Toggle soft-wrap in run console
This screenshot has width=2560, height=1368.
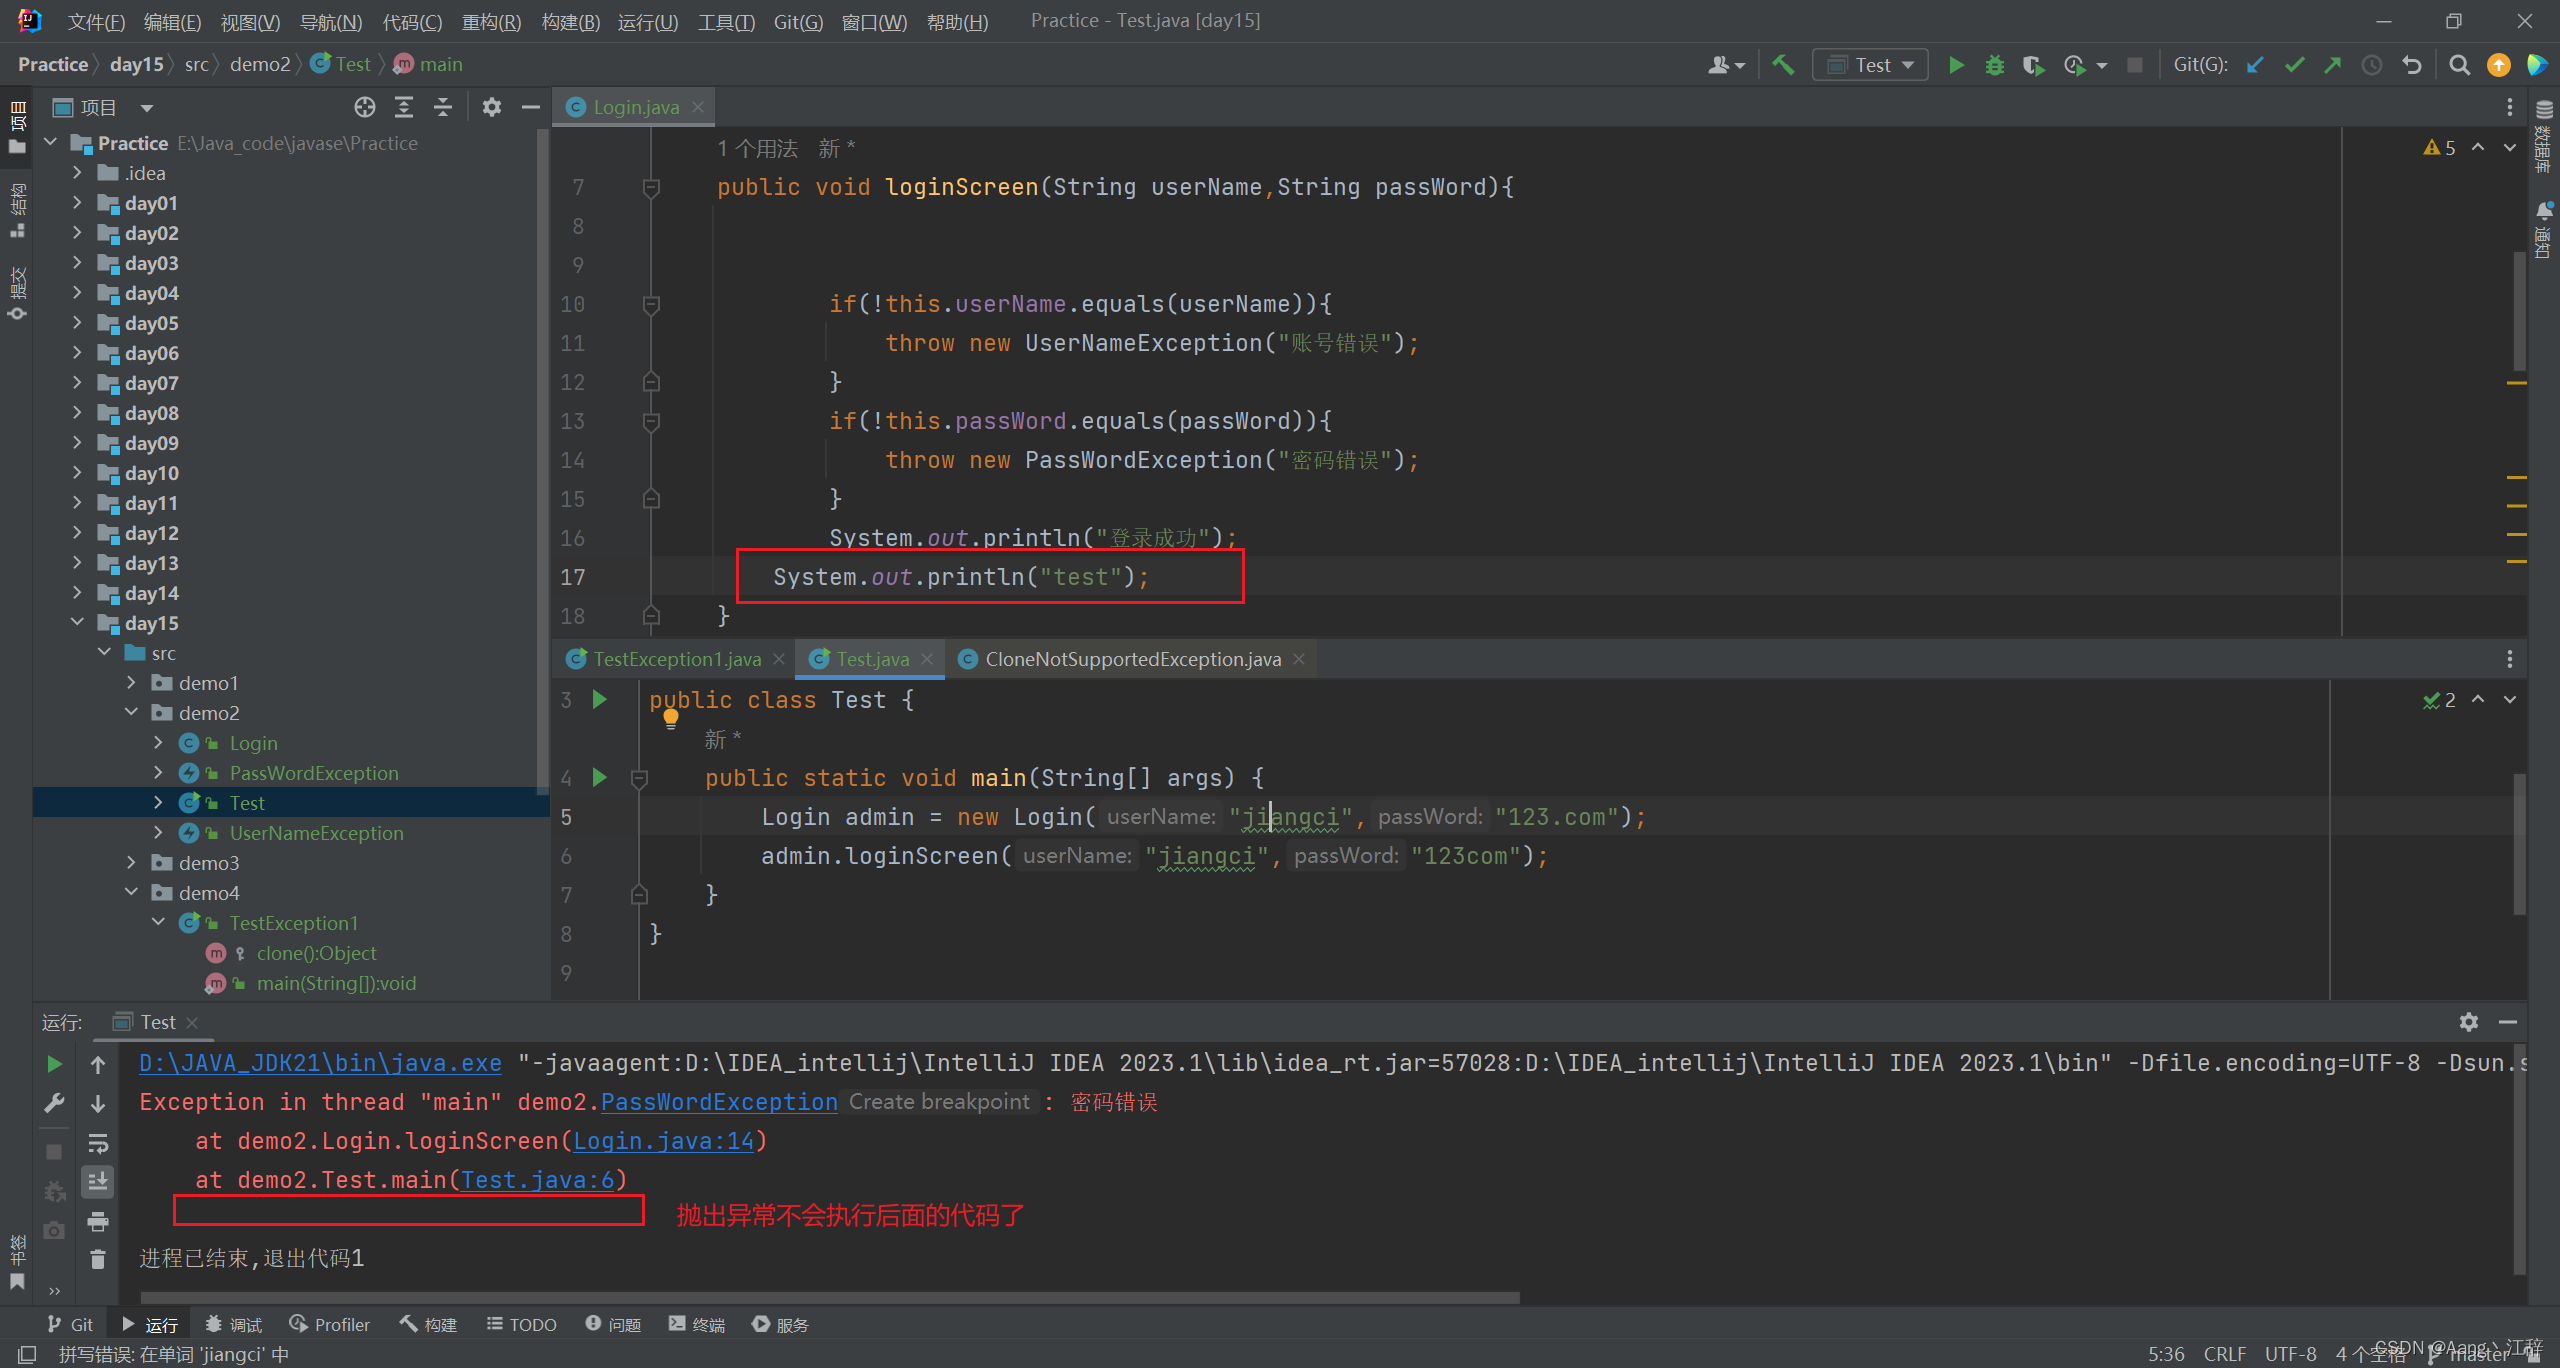pos(97,1143)
